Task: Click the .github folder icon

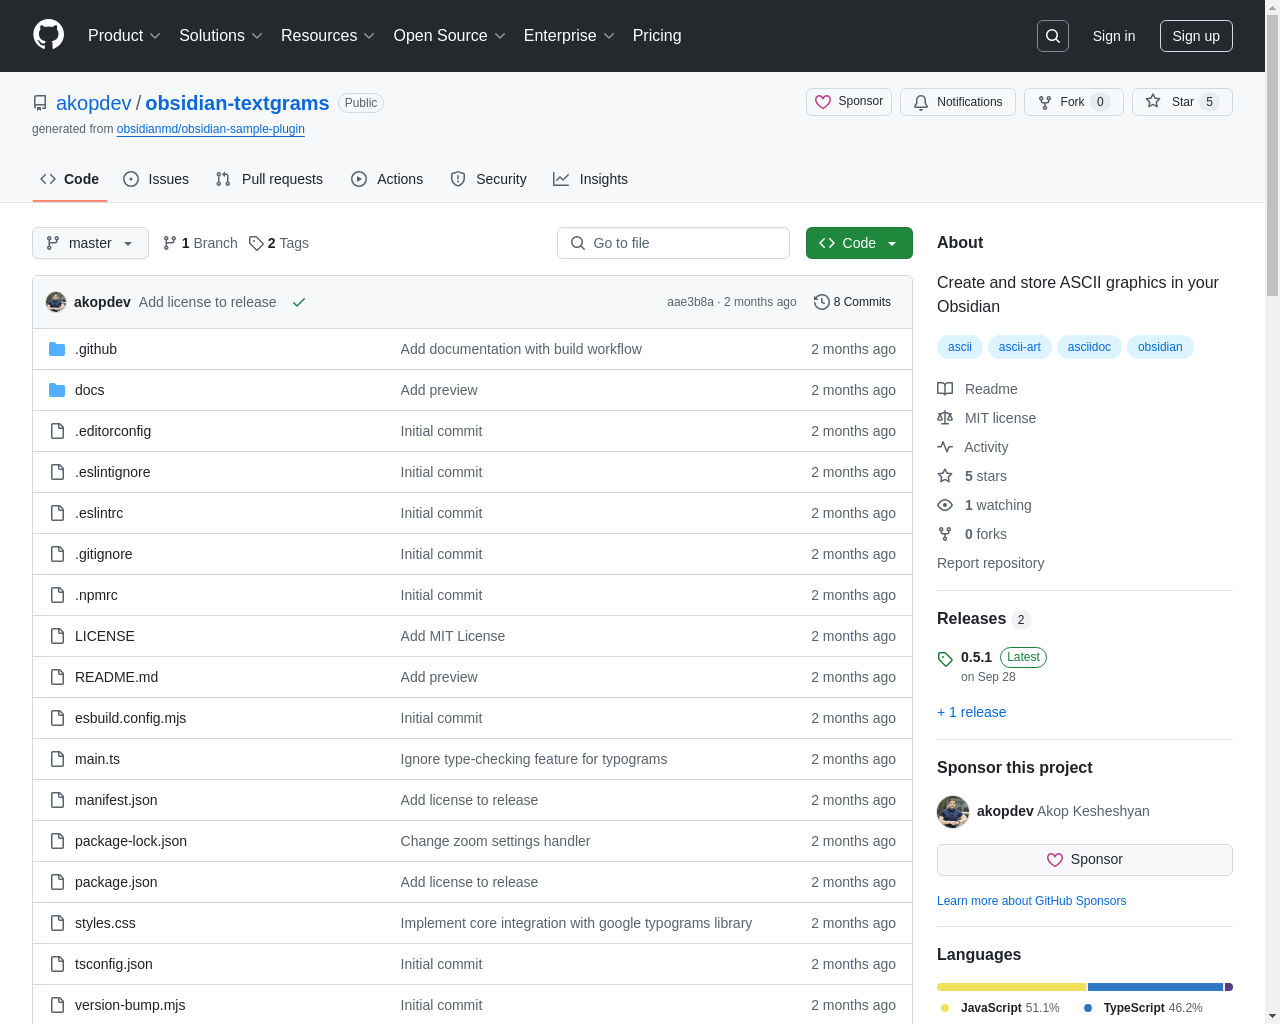Action: pyautogui.click(x=57, y=349)
